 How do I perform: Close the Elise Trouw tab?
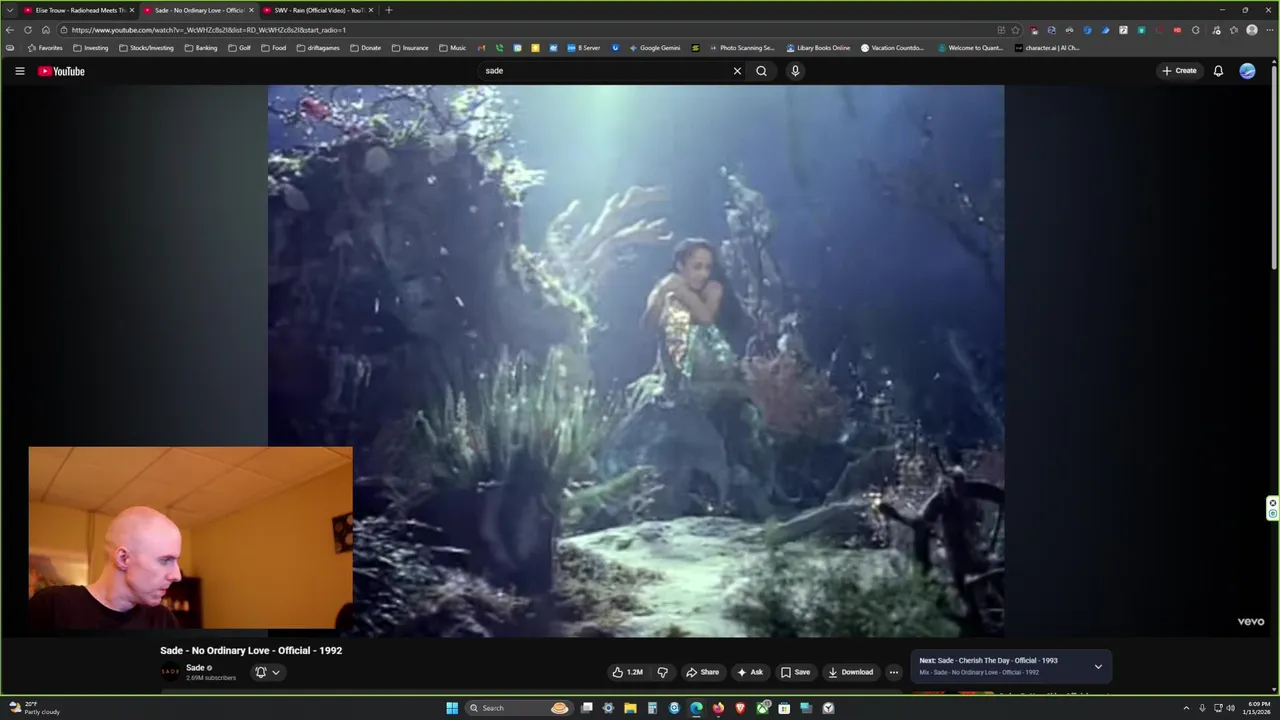131,10
